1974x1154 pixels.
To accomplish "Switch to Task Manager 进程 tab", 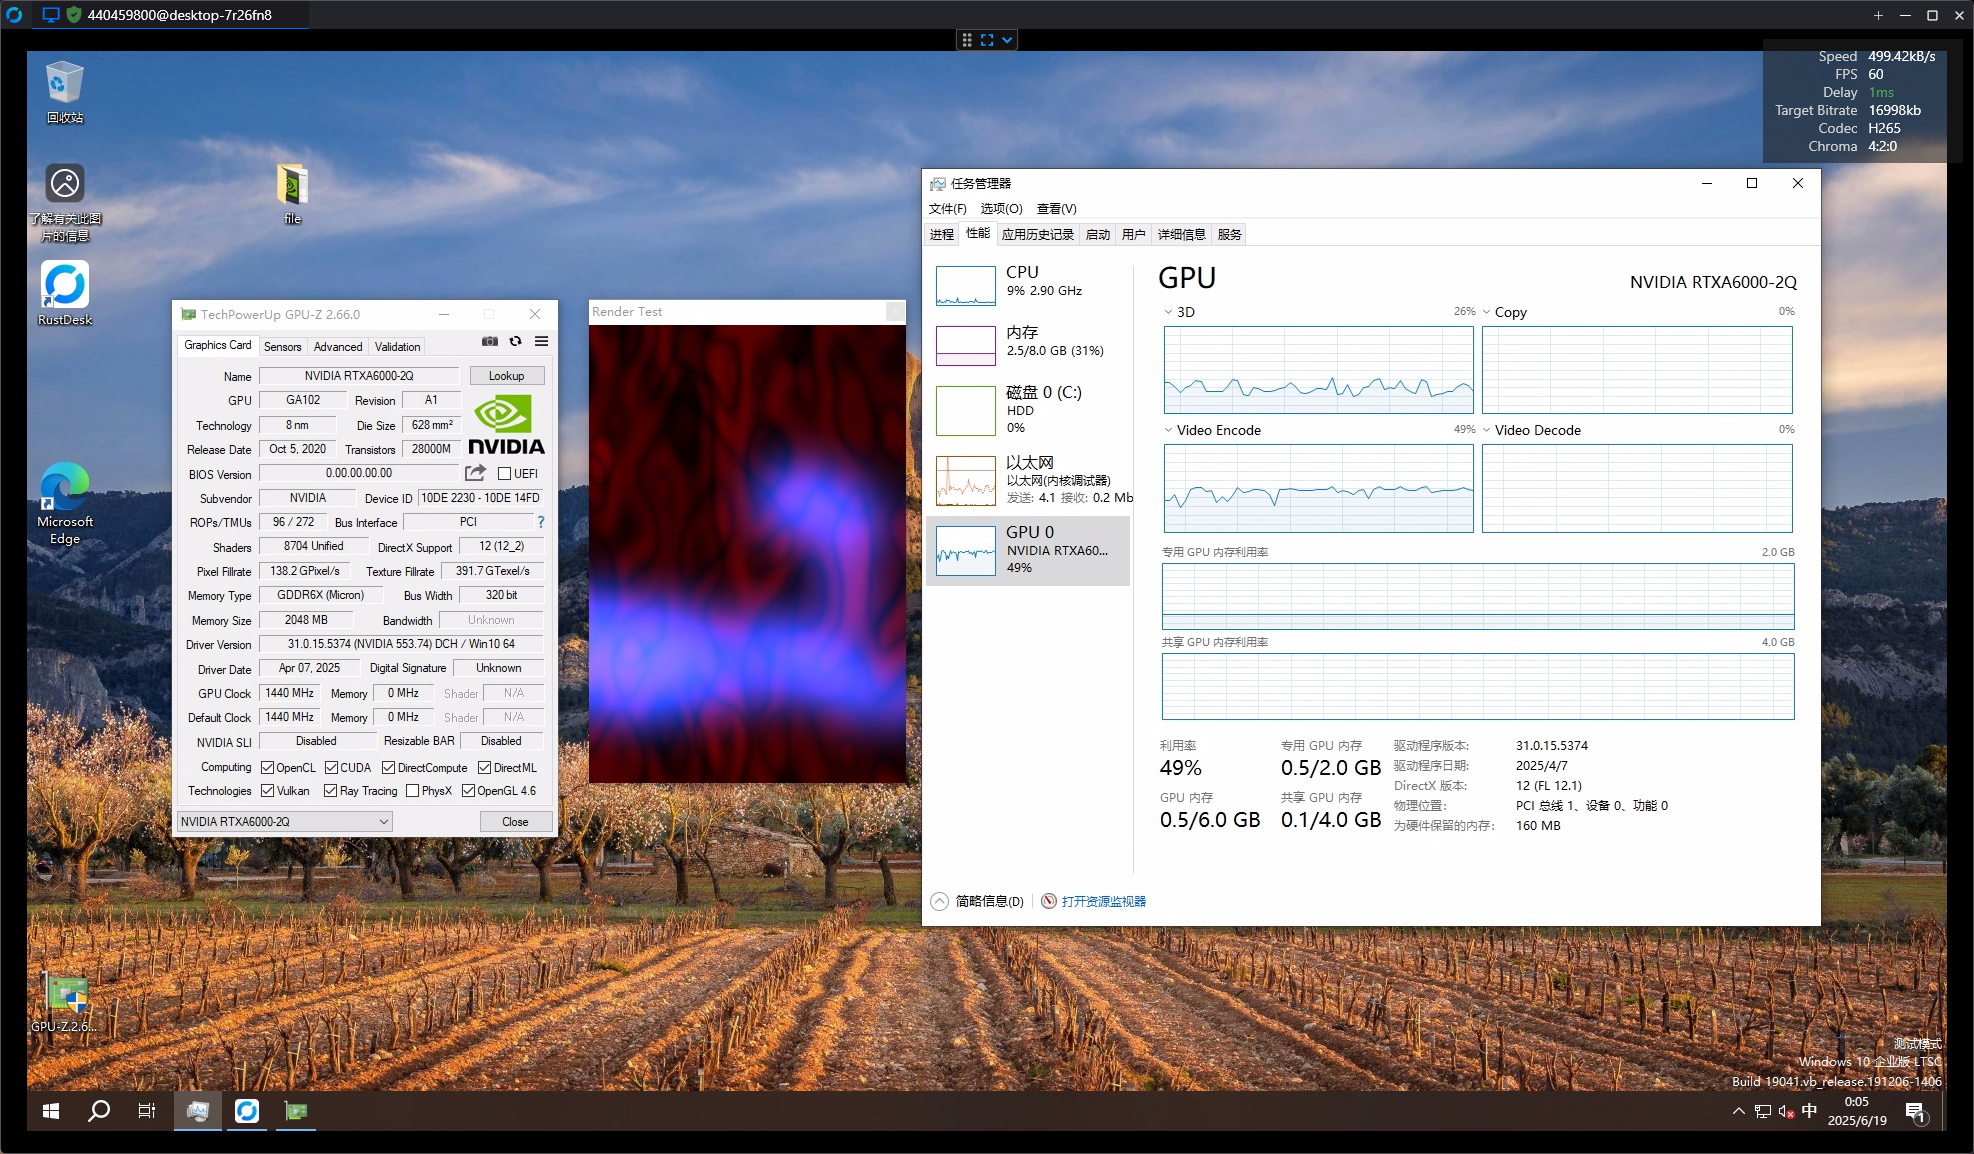I will 942,234.
